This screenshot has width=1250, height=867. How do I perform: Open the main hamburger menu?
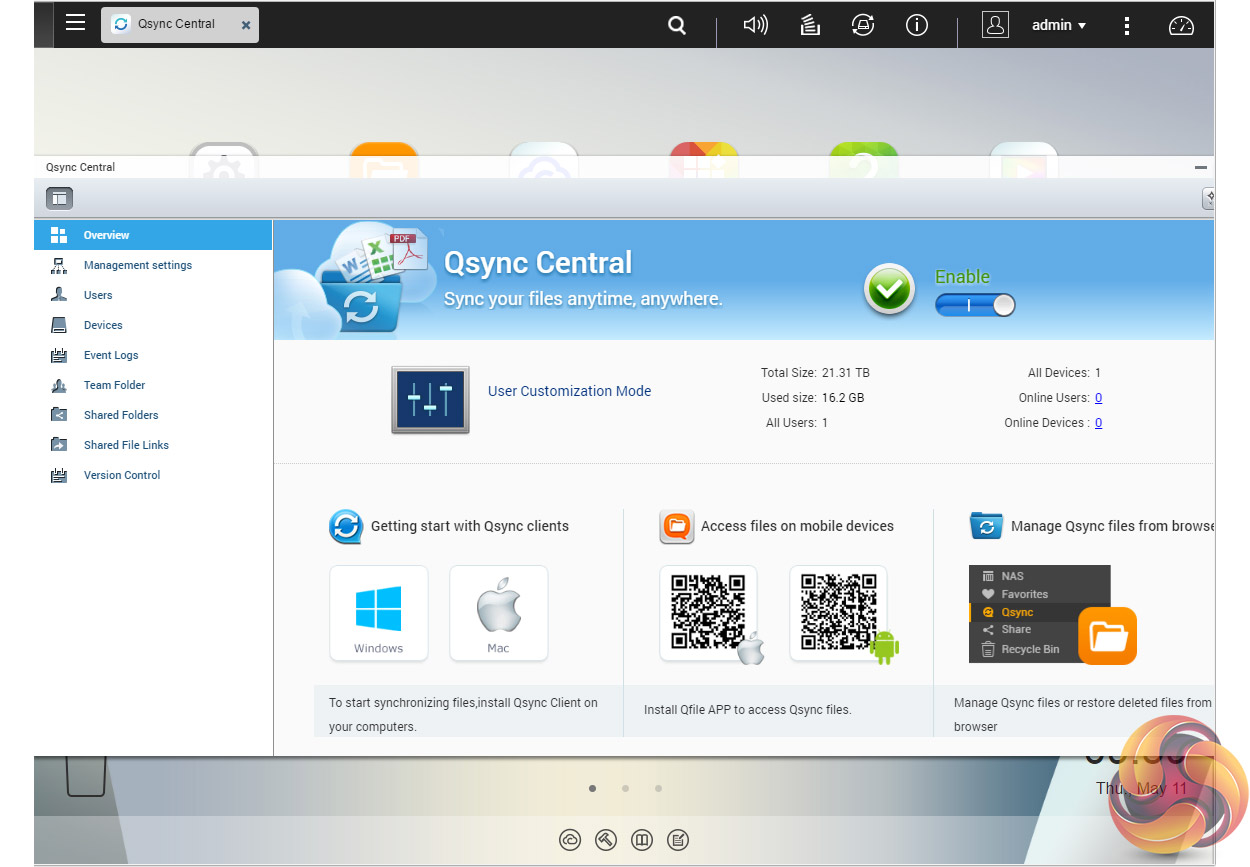[x=75, y=22]
